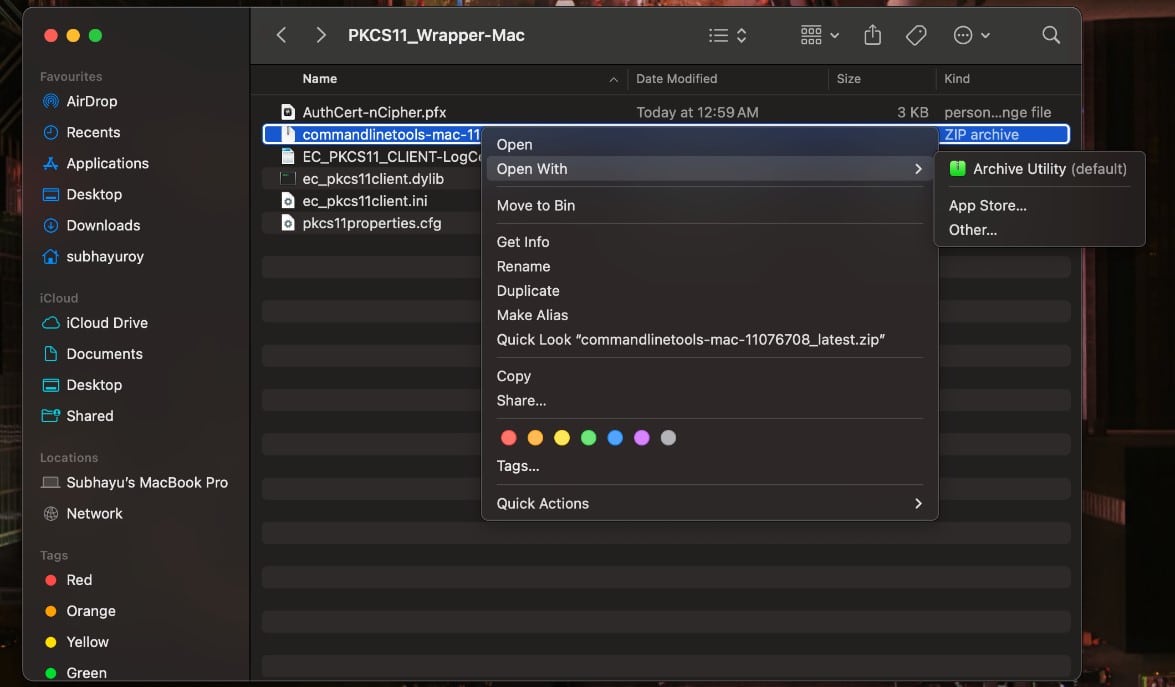Image resolution: width=1175 pixels, height=687 pixels.
Task: Select Get Info in the context menu
Action: pyautogui.click(x=523, y=242)
